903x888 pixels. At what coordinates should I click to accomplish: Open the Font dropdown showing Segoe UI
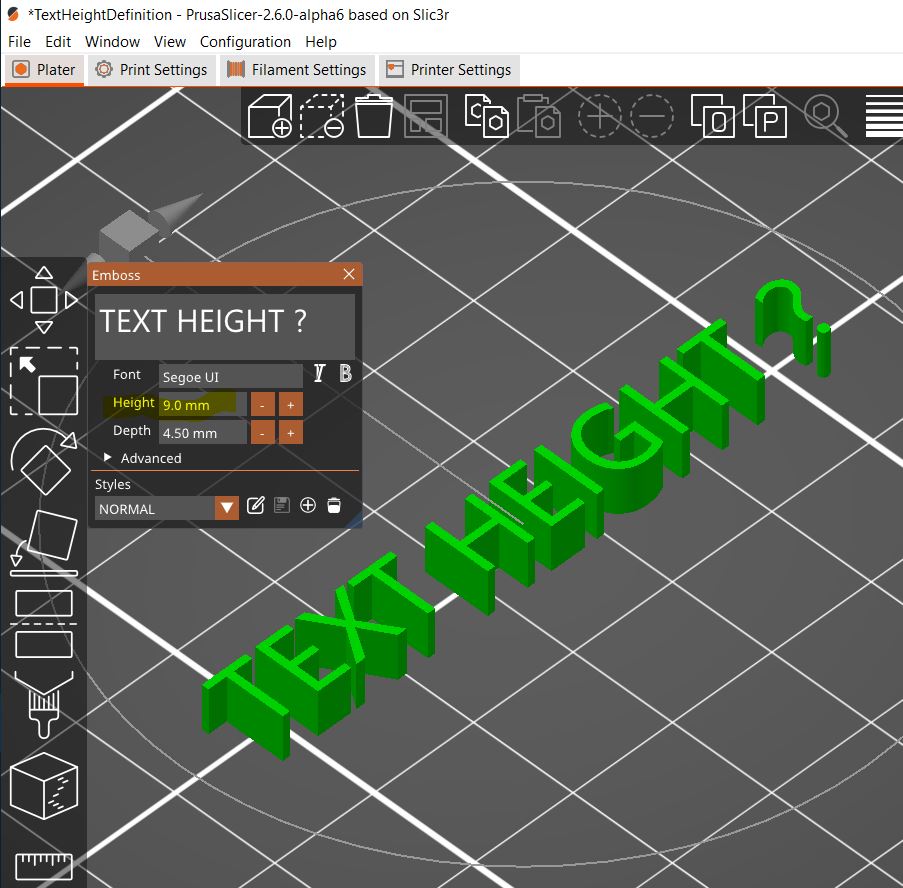(230, 377)
